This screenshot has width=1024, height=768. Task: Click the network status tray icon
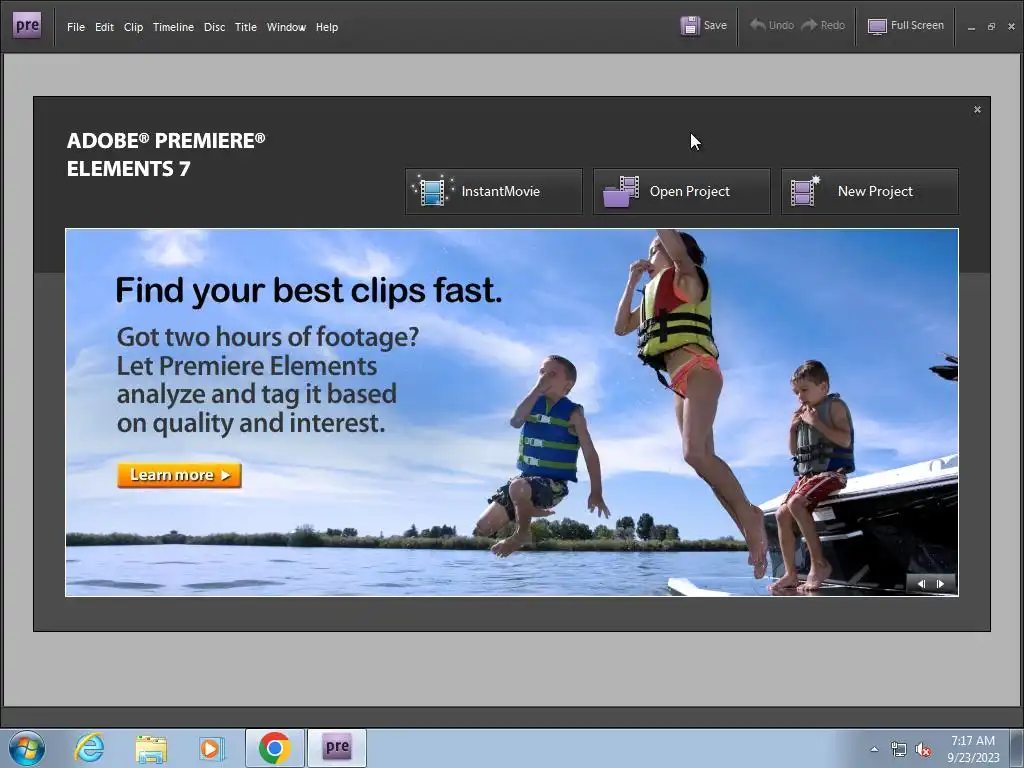coord(899,749)
